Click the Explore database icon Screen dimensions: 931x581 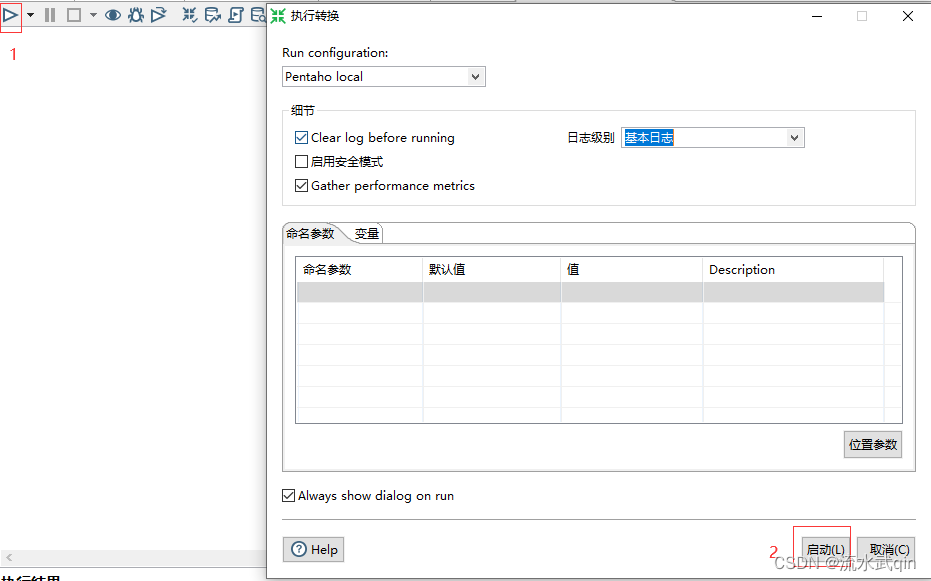[x=258, y=15]
